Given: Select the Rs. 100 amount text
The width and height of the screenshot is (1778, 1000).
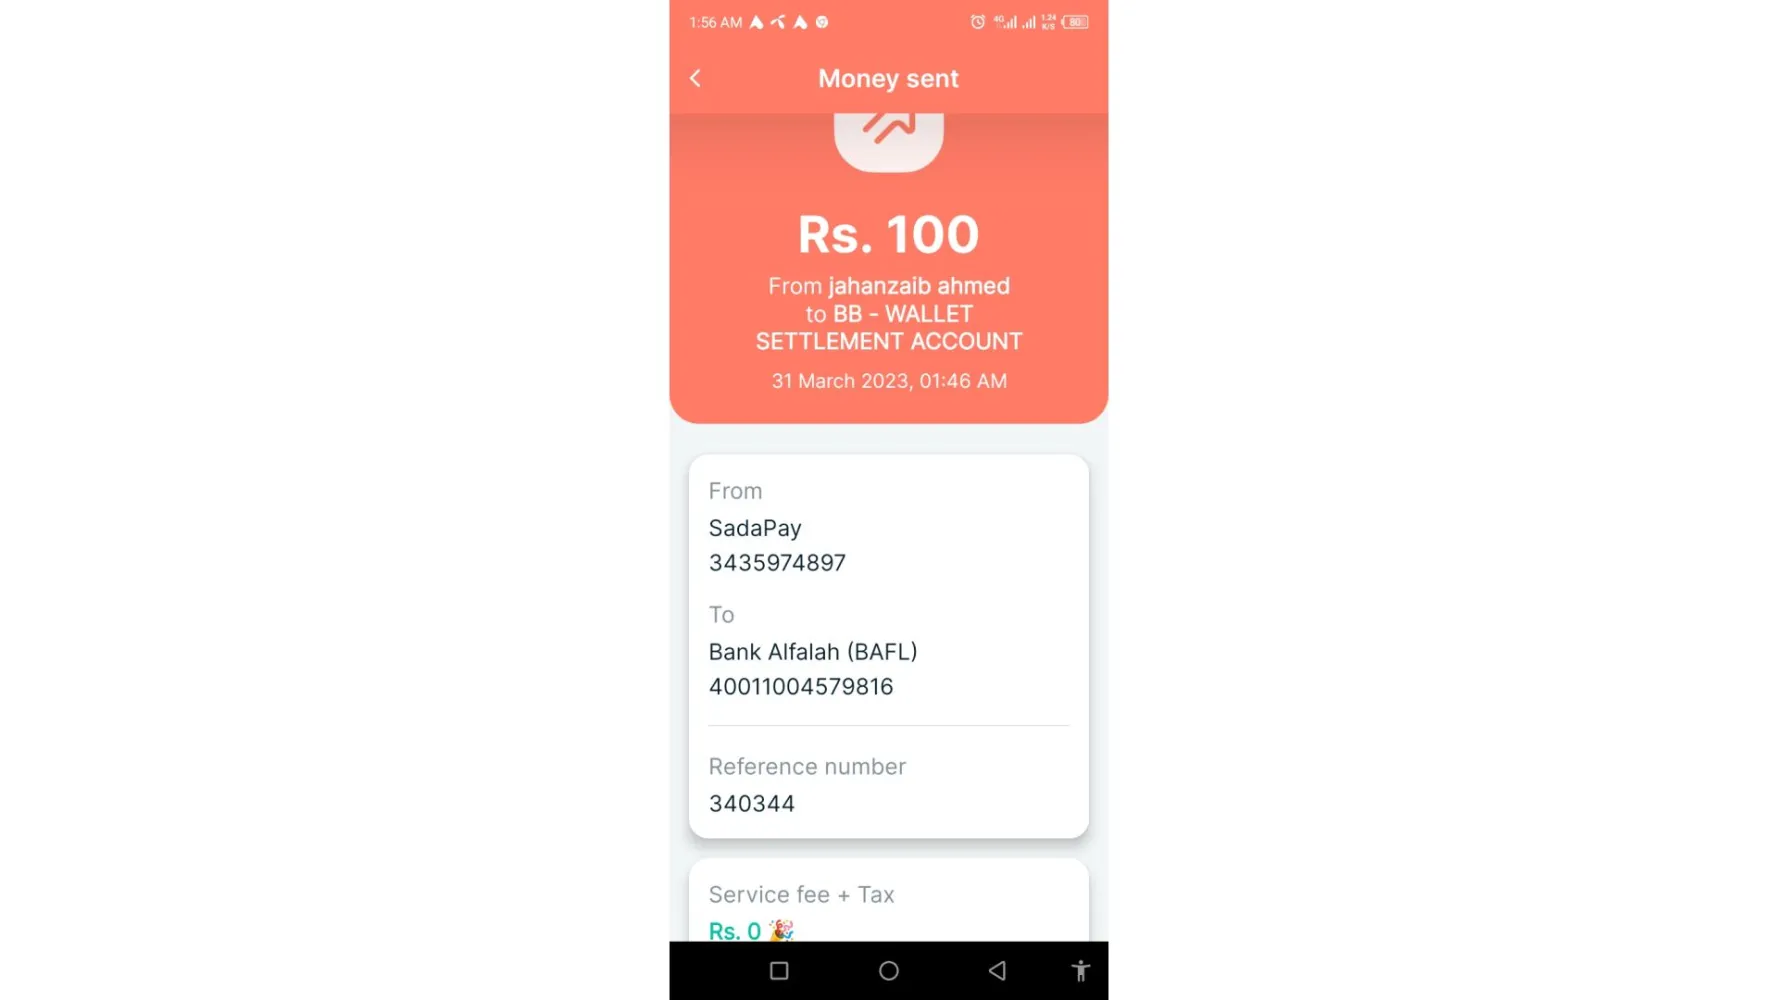Looking at the screenshot, I should 889,235.
